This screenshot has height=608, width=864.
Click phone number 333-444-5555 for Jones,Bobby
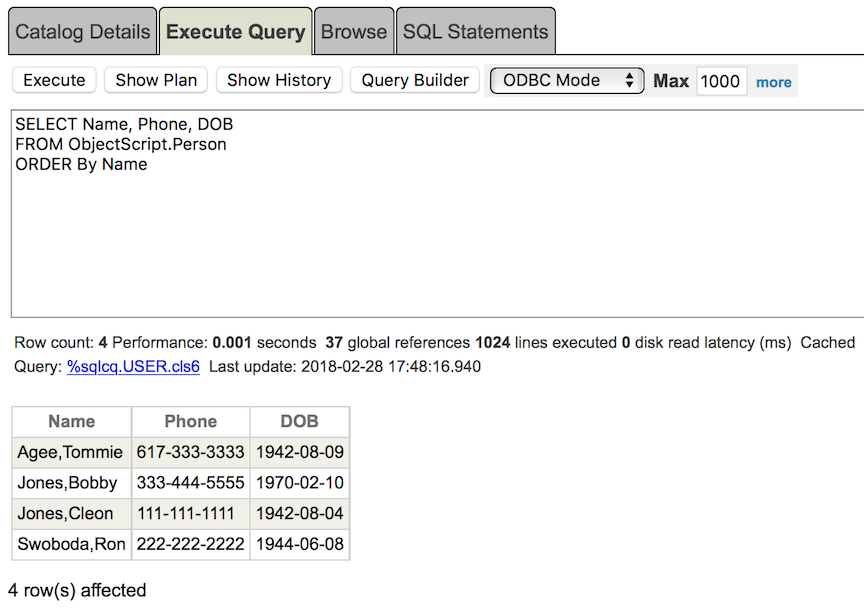190,483
